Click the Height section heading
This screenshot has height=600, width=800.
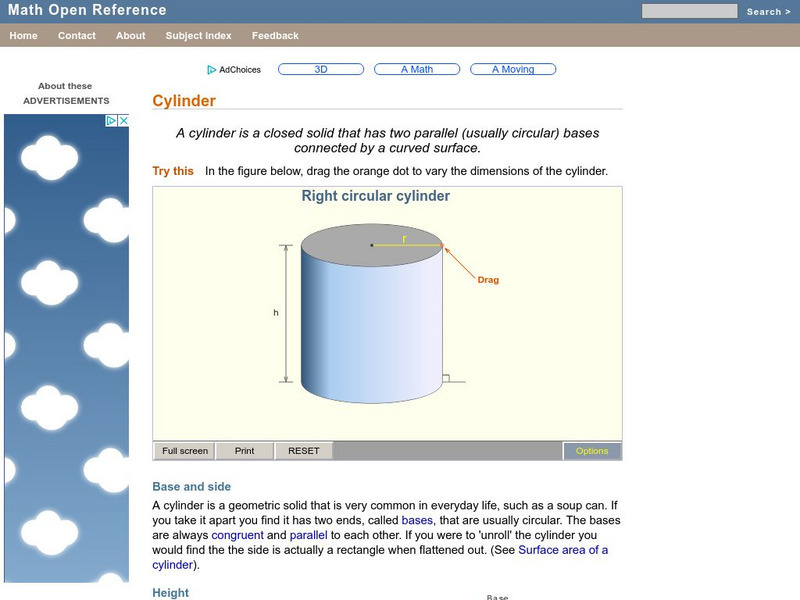[x=170, y=593]
